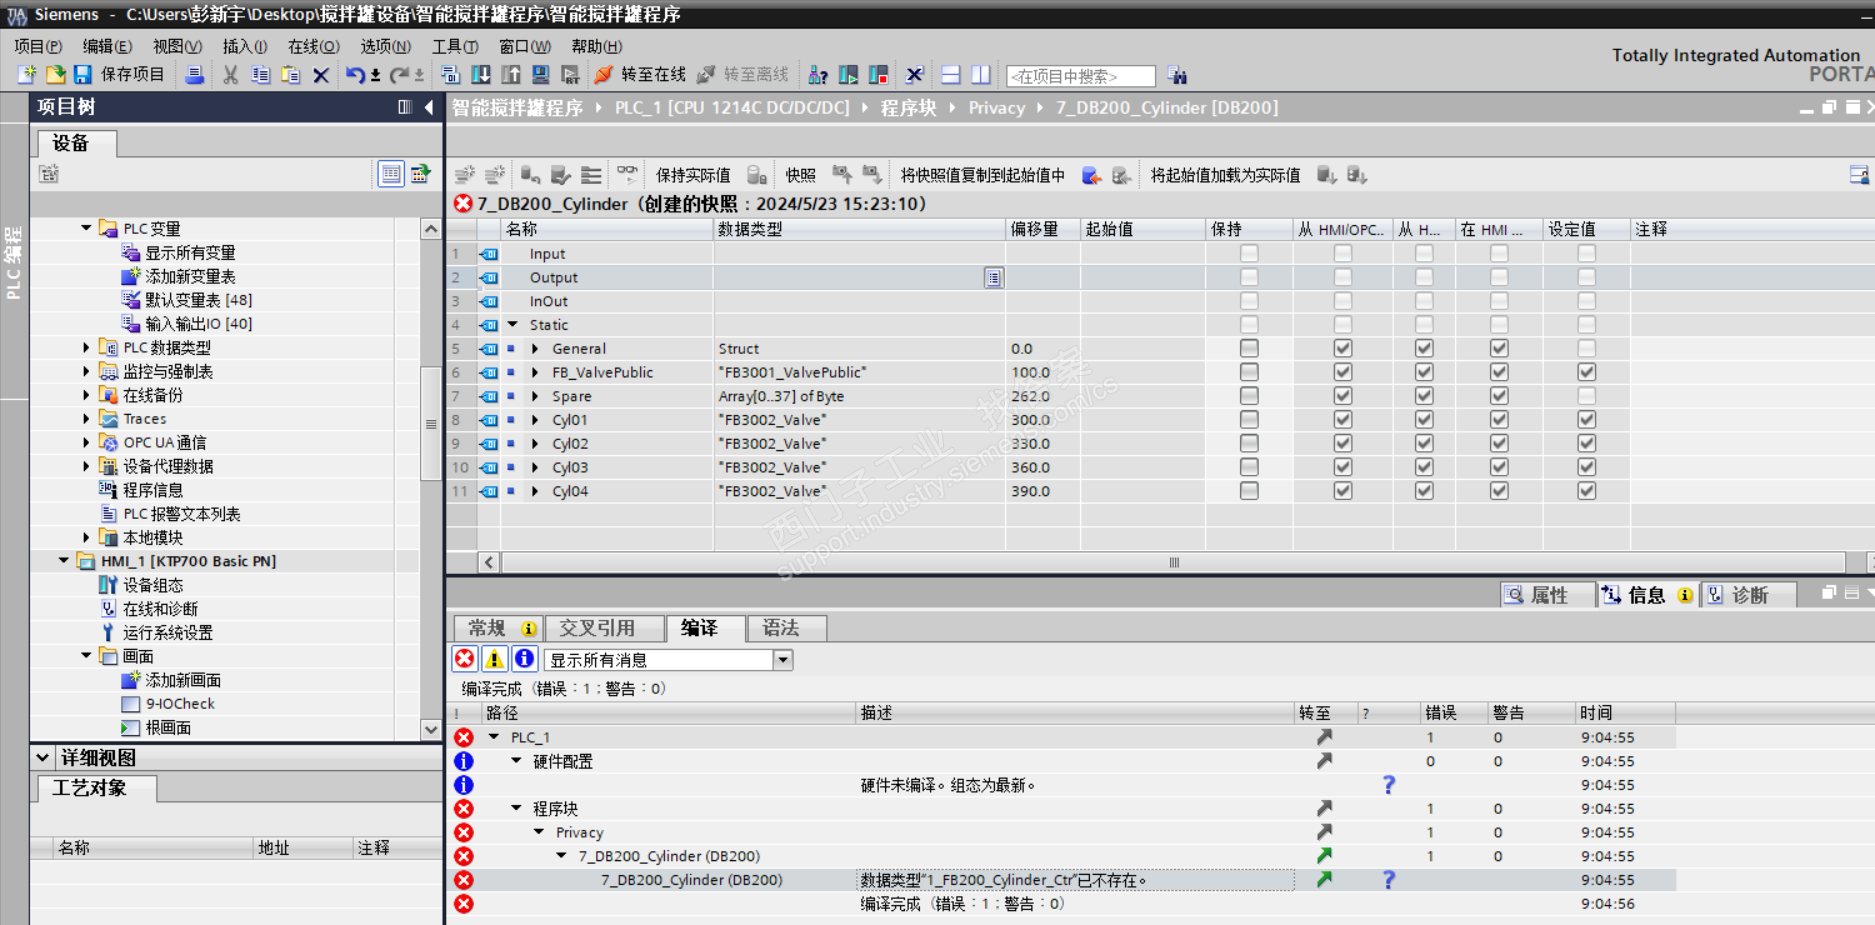The width and height of the screenshot is (1875, 925).
Task: Click the upload from device icon
Action: click(x=511, y=75)
